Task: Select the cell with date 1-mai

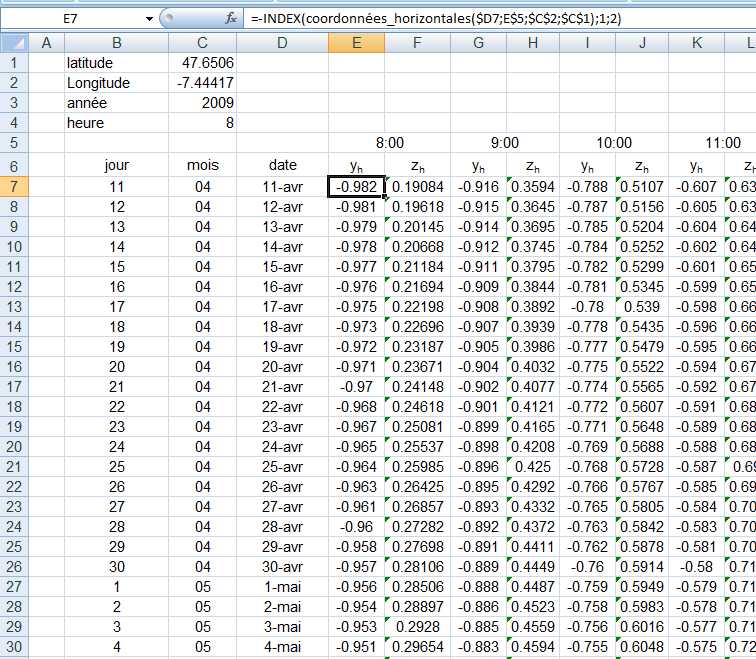Action: pyautogui.click(x=283, y=588)
